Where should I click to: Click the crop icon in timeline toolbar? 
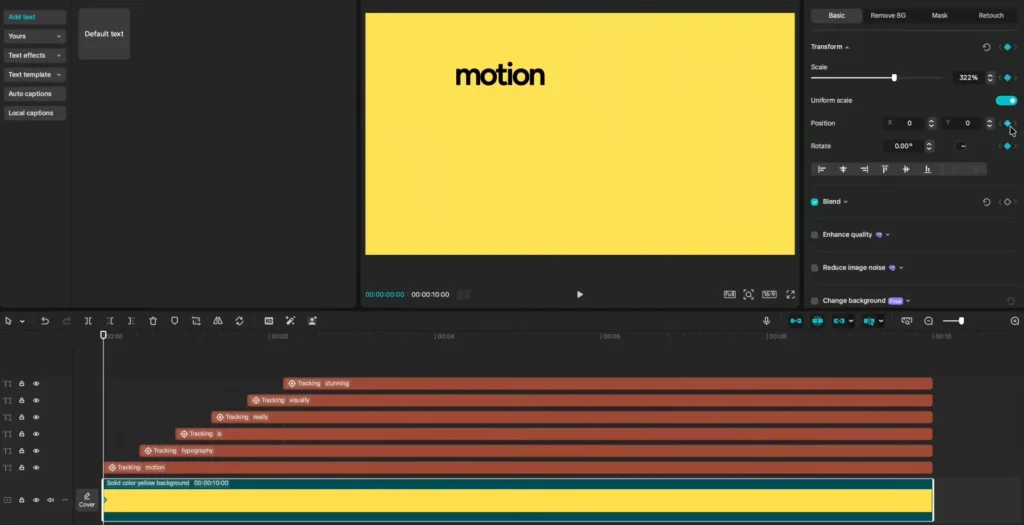click(196, 321)
